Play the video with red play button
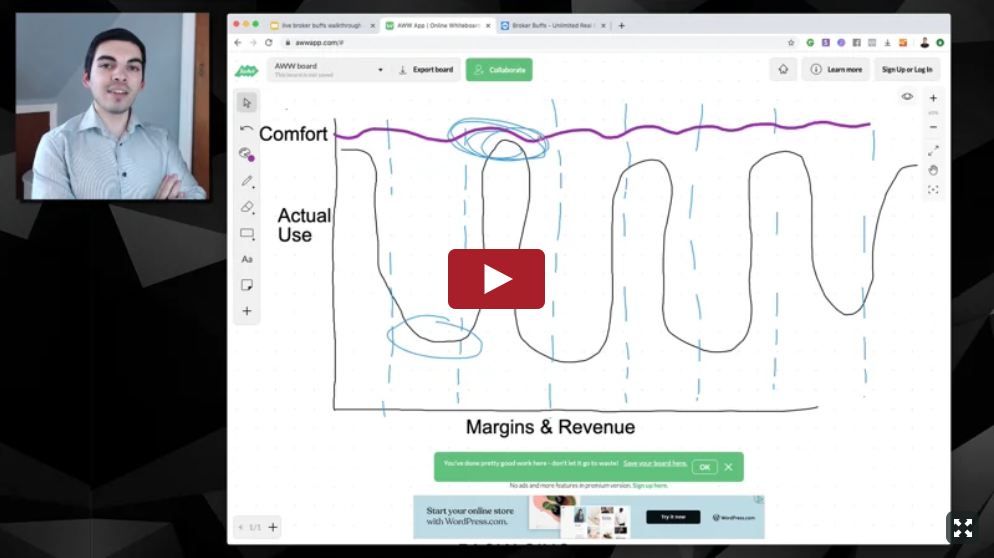 point(496,279)
